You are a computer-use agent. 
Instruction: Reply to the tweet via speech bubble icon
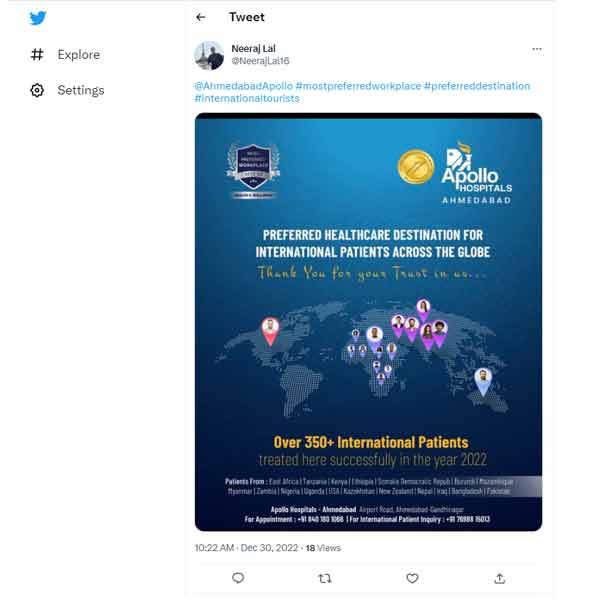238,578
